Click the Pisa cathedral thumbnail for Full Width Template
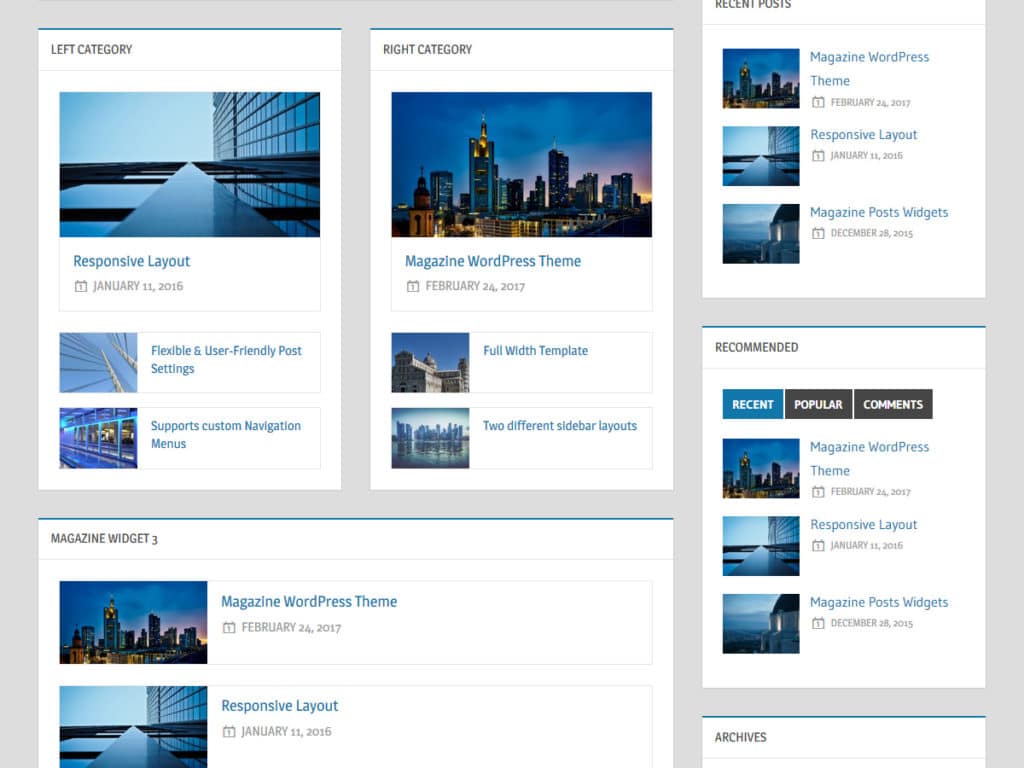Screen dimensions: 1024x768 pos(430,362)
